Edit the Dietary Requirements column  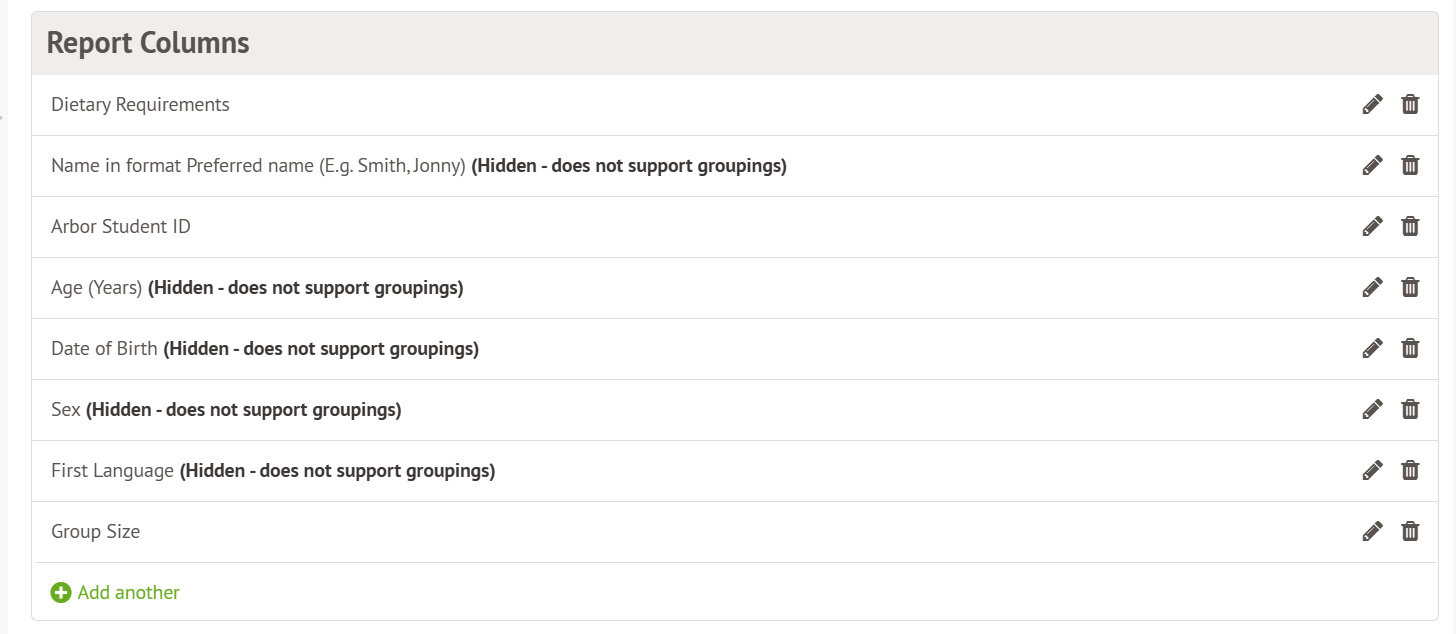coord(1372,104)
